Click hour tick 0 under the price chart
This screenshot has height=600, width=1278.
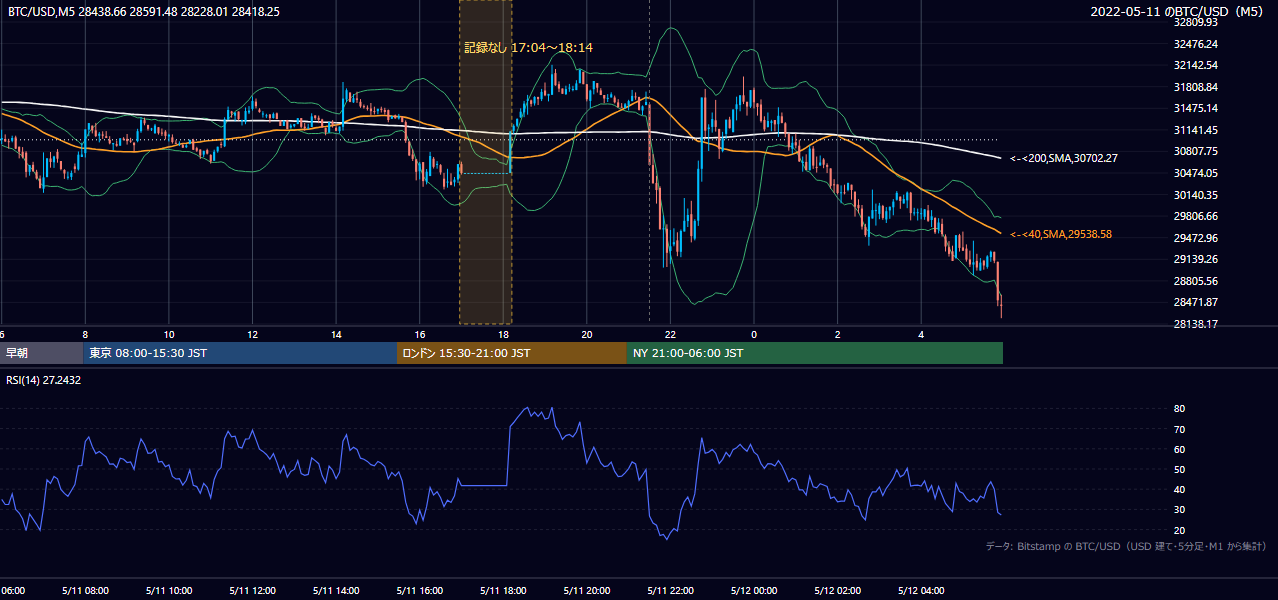754,334
